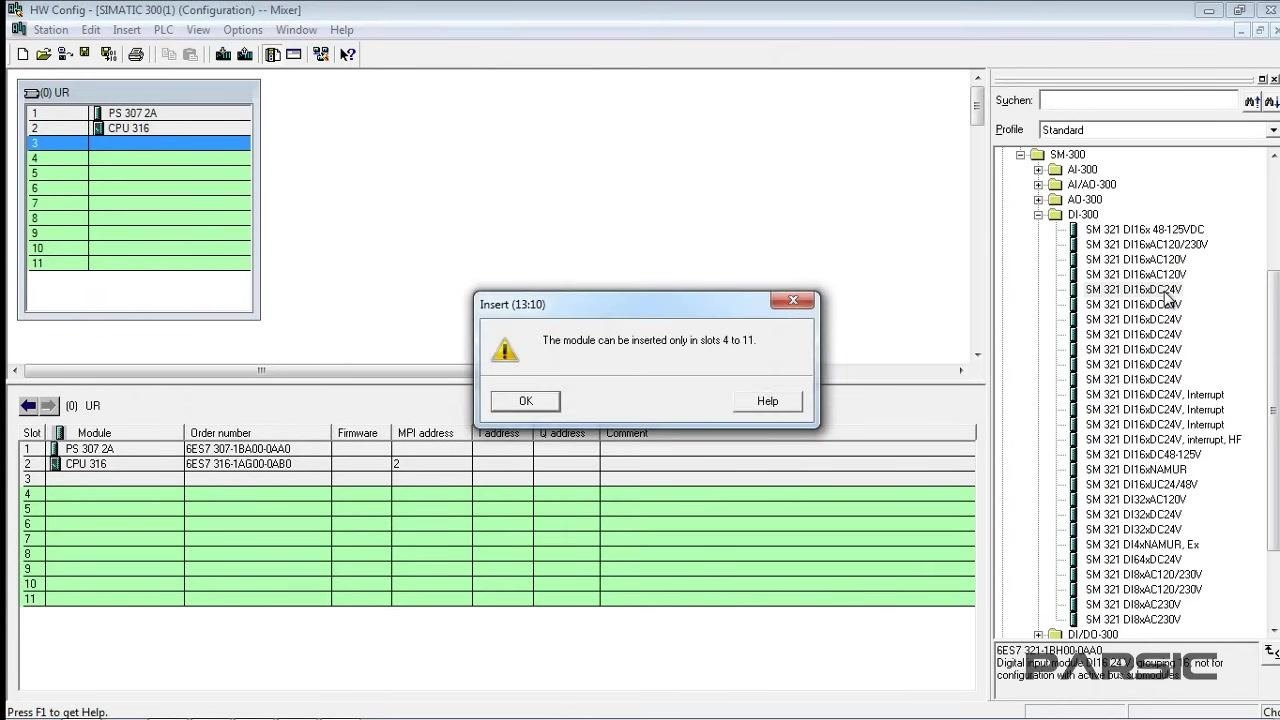
Task: Click the context Help arrow icon
Action: pyautogui.click(x=347, y=54)
